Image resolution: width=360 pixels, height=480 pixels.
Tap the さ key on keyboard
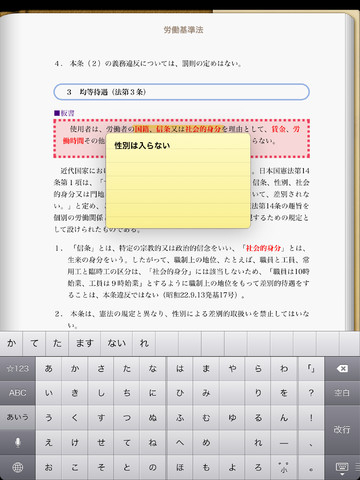pyautogui.click(x=101, y=368)
